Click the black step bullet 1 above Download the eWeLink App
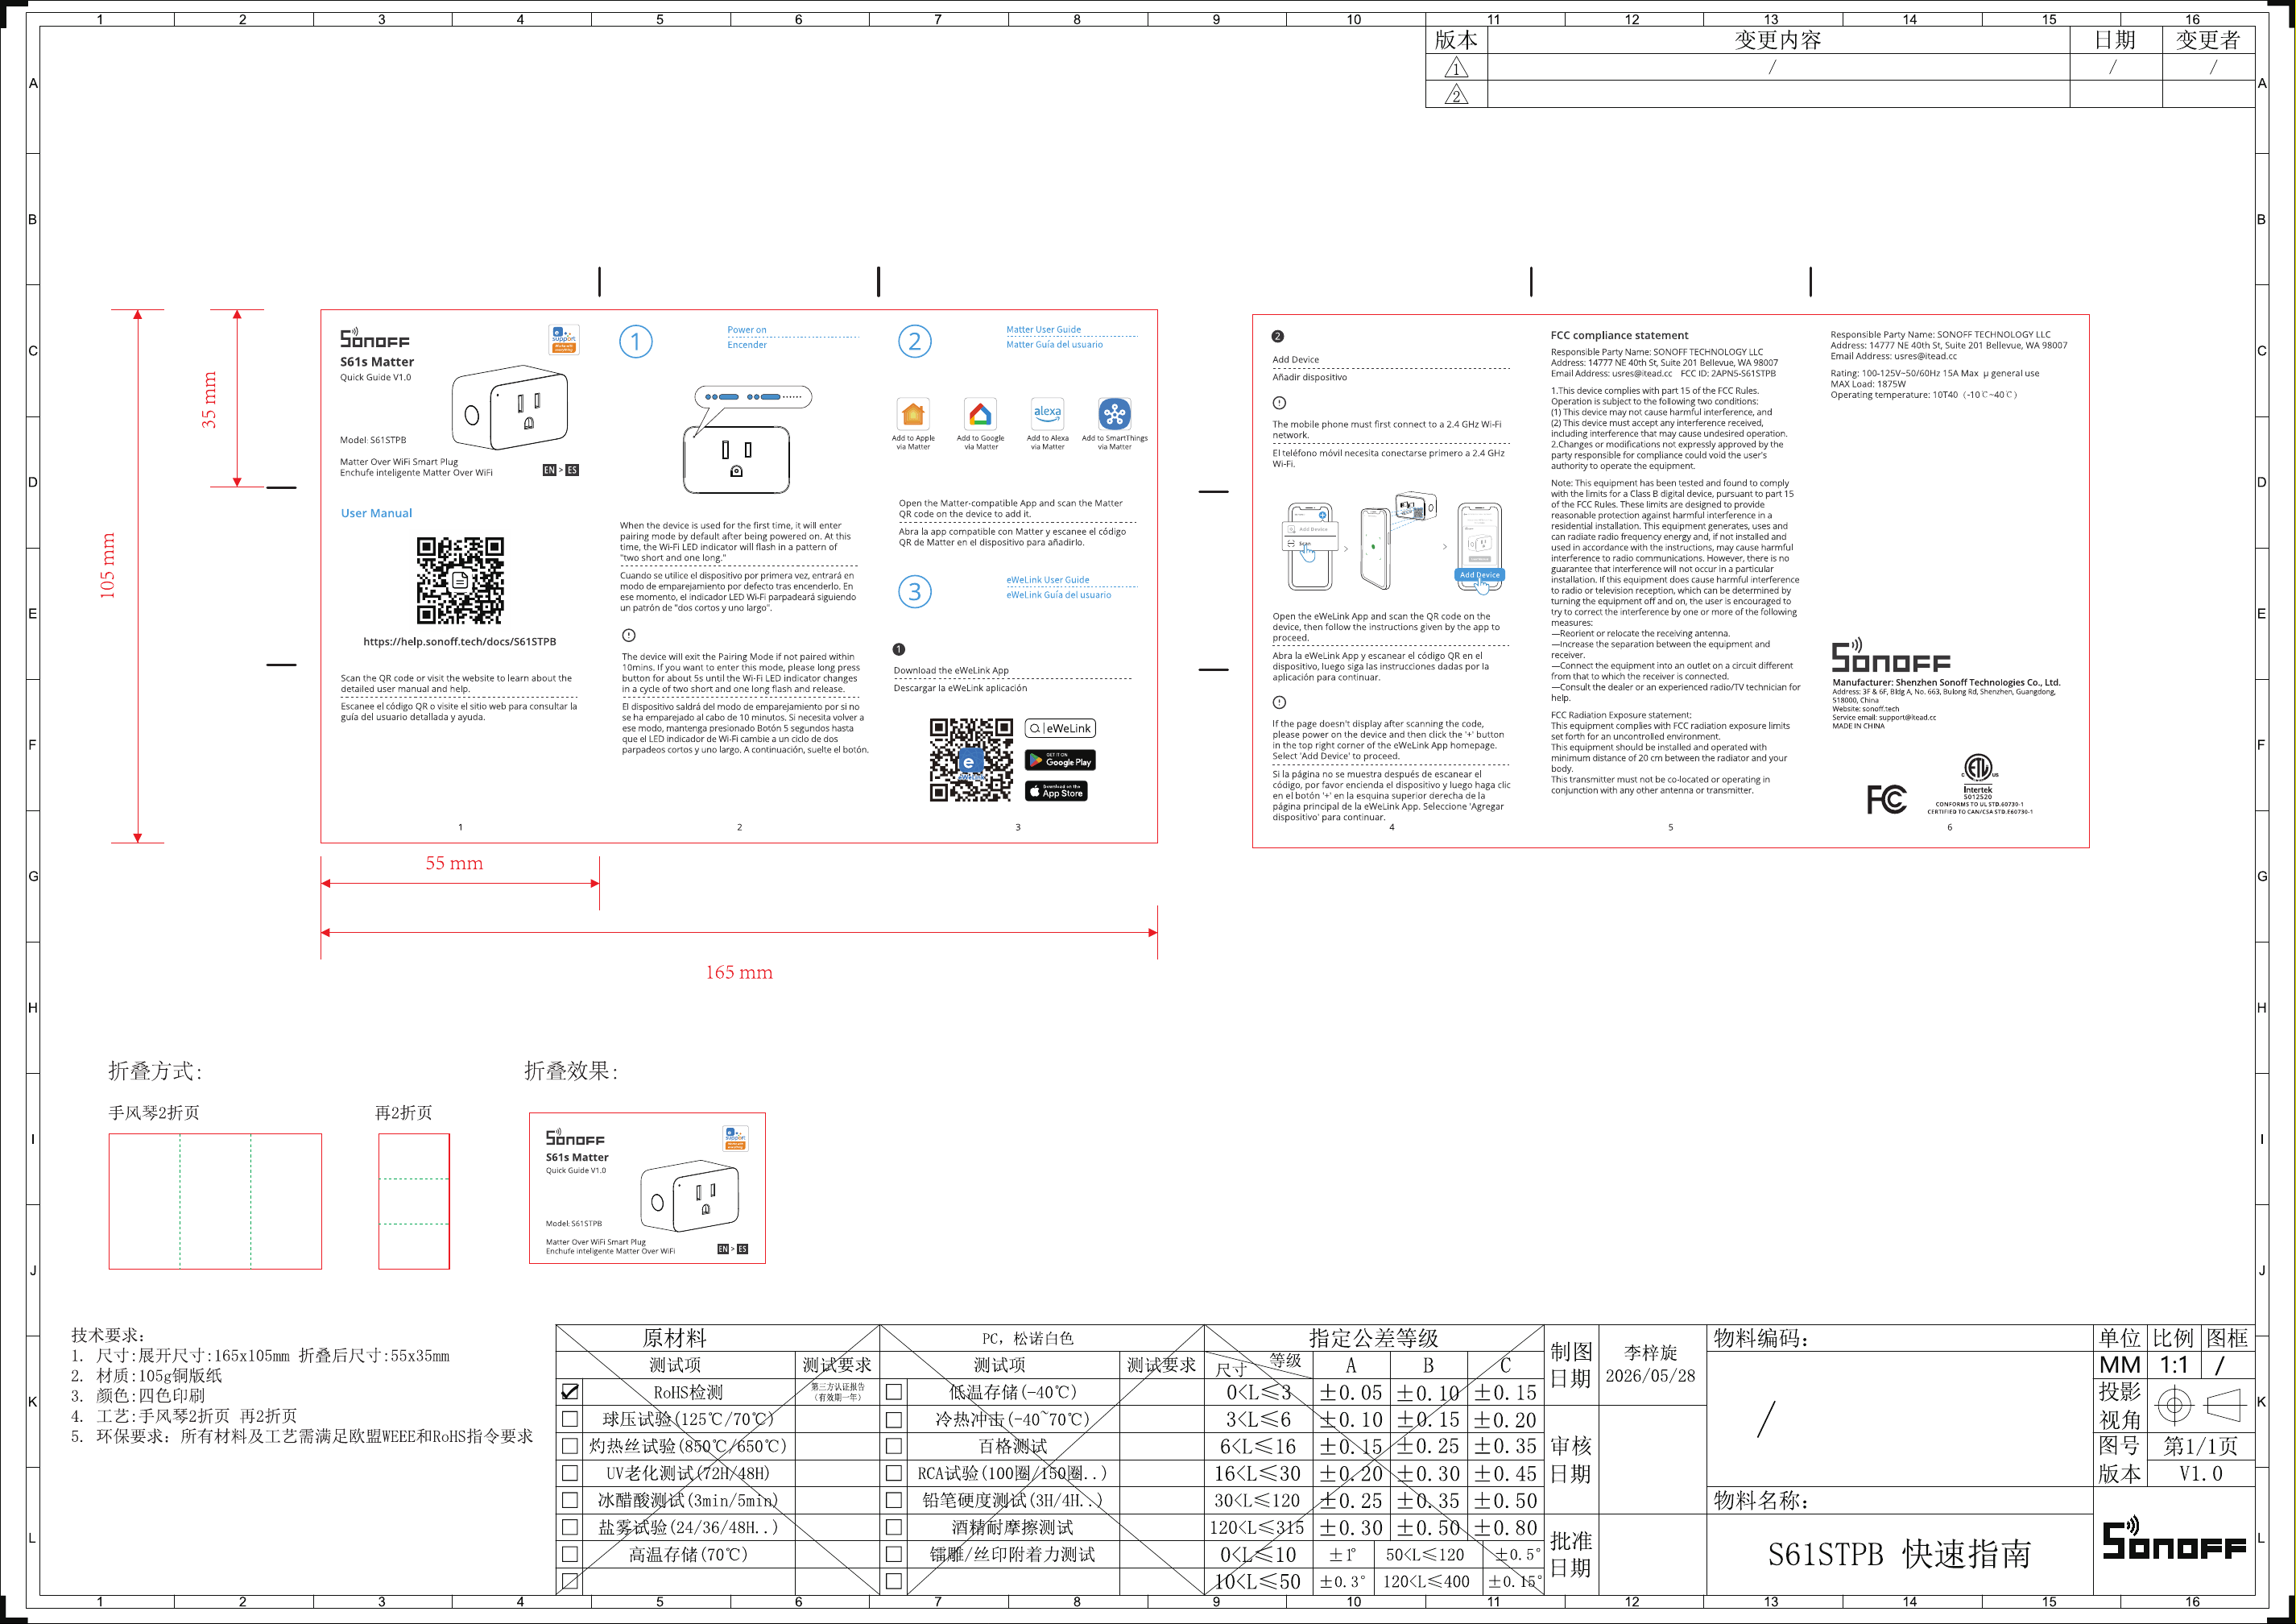This screenshot has height=1624, width=2296. click(899, 649)
